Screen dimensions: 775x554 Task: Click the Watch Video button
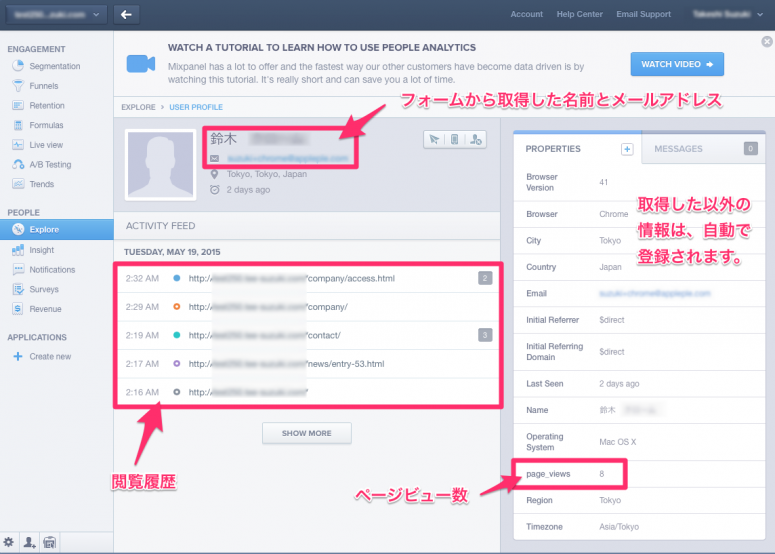[677, 64]
